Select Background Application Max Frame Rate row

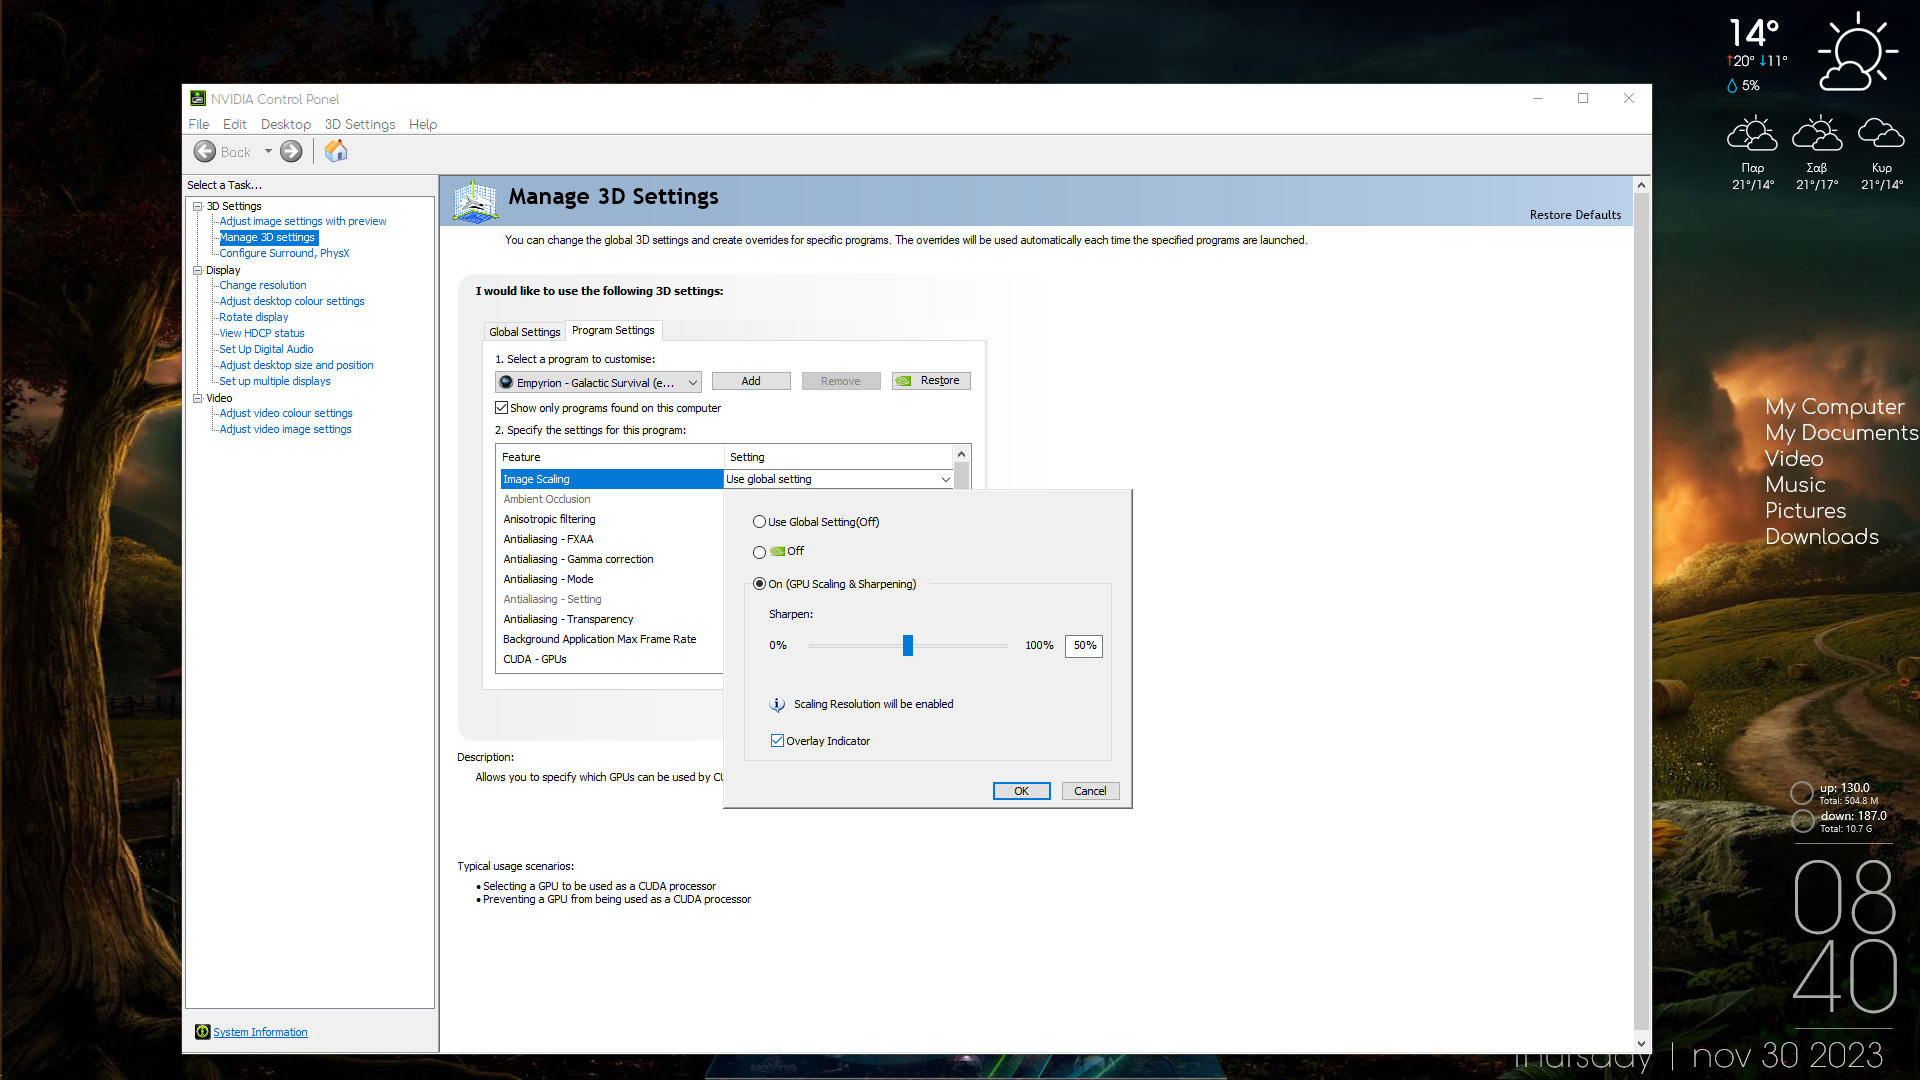(611, 639)
